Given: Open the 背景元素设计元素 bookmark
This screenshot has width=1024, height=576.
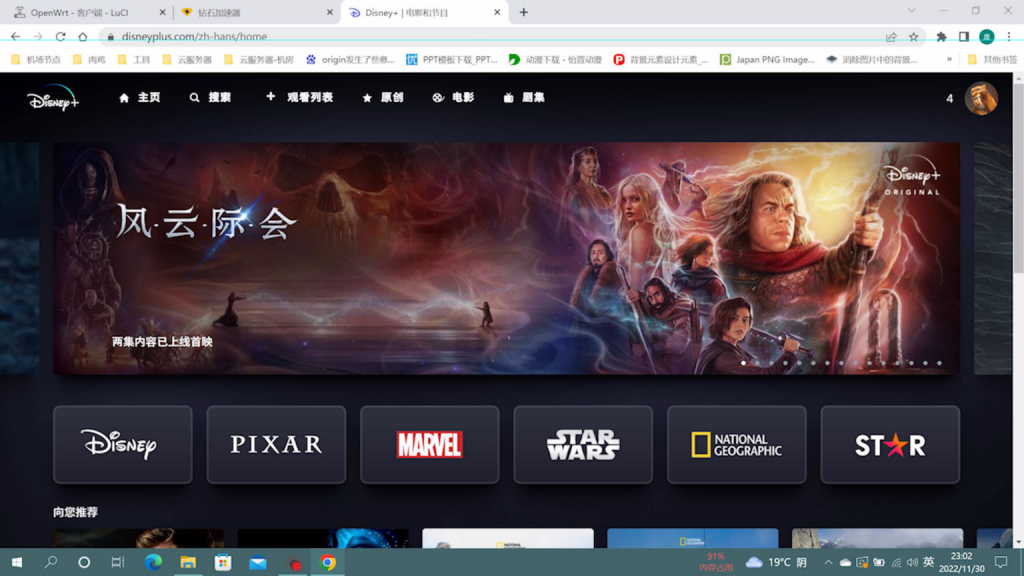Looking at the screenshot, I should point(661,59).
